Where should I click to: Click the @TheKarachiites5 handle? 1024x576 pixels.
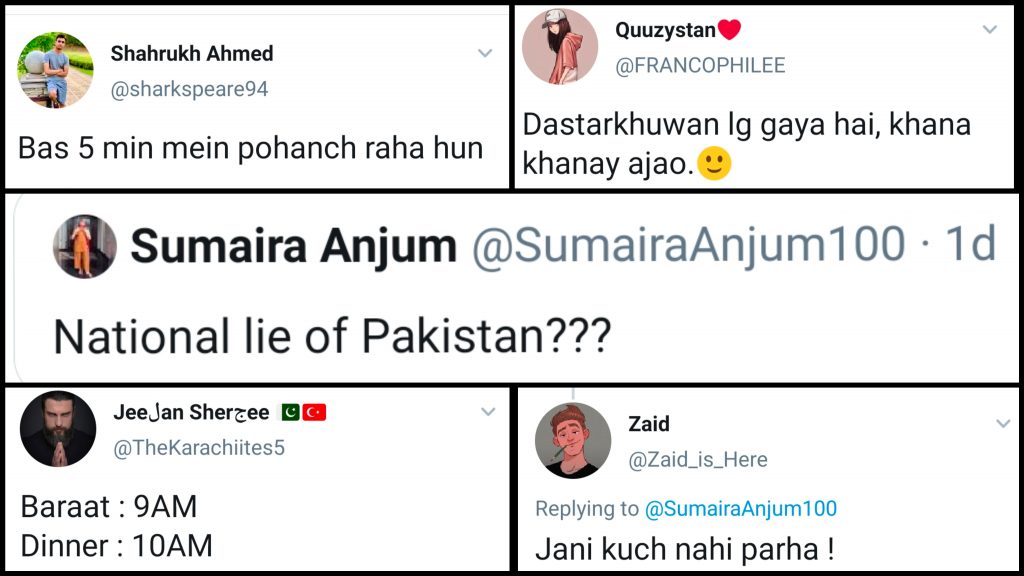[x=199, y=448]
